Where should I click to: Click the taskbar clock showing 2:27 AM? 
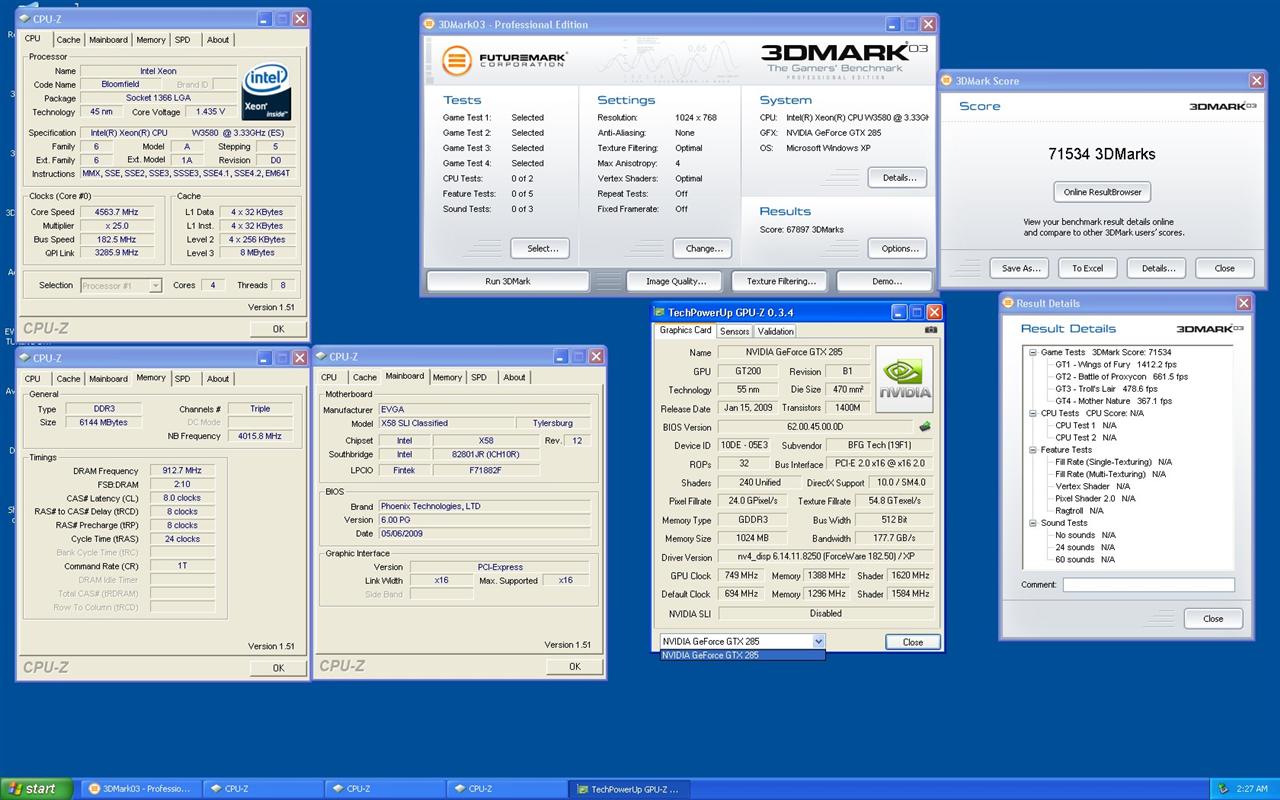(x=1252, y=789)
